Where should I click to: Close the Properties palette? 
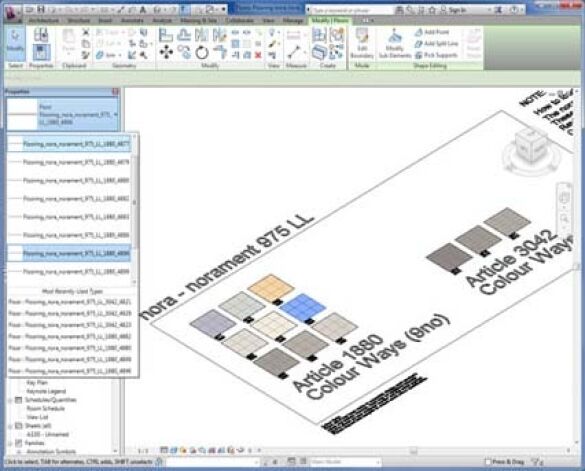(x=115, y=91)
